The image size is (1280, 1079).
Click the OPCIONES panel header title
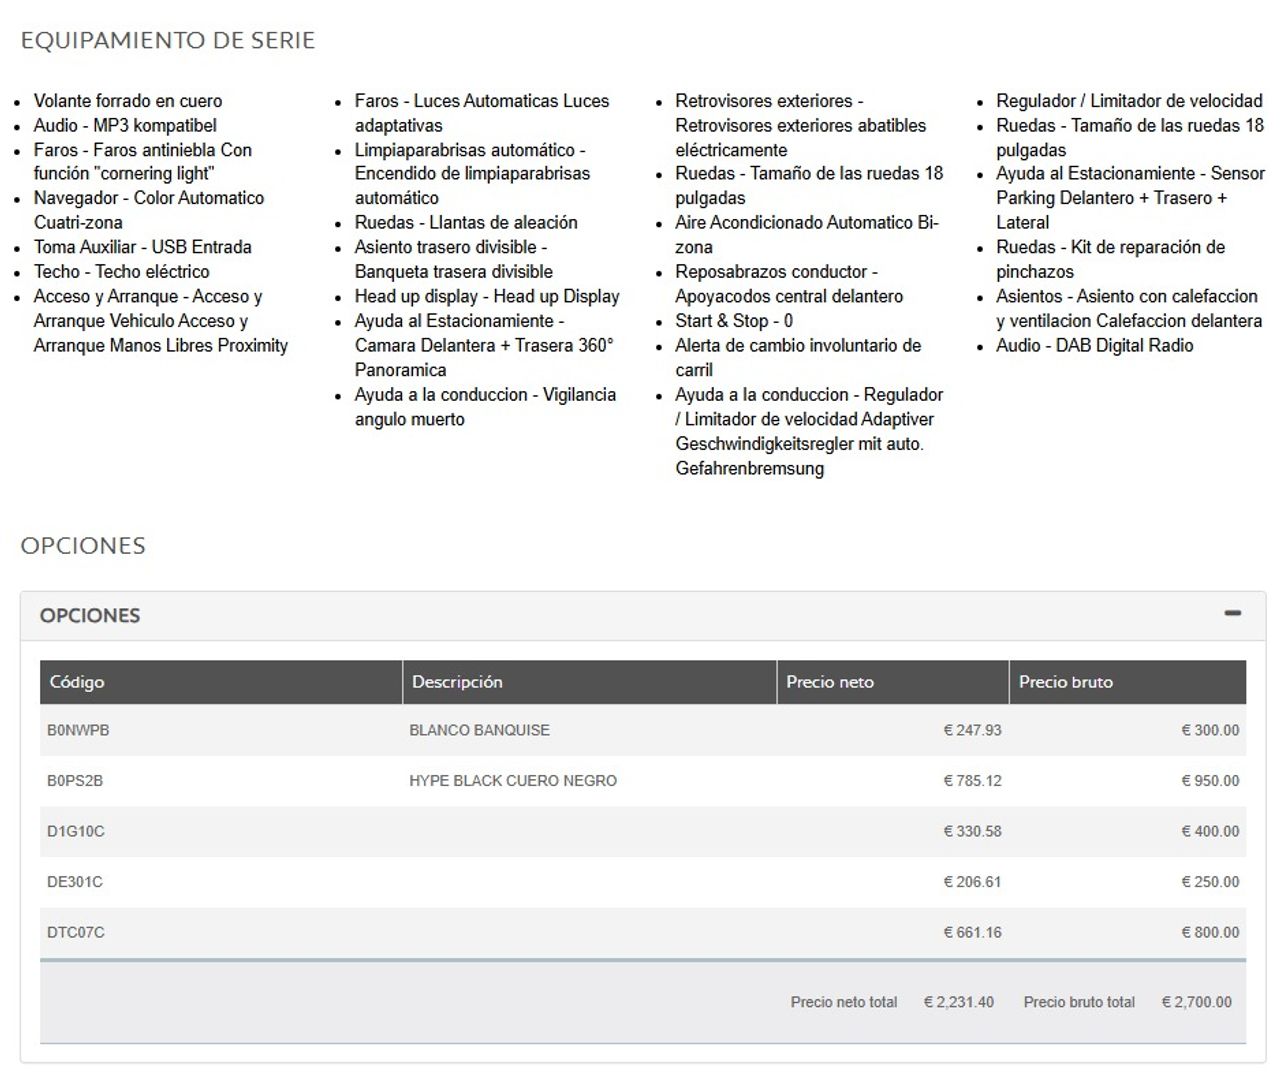90,616
